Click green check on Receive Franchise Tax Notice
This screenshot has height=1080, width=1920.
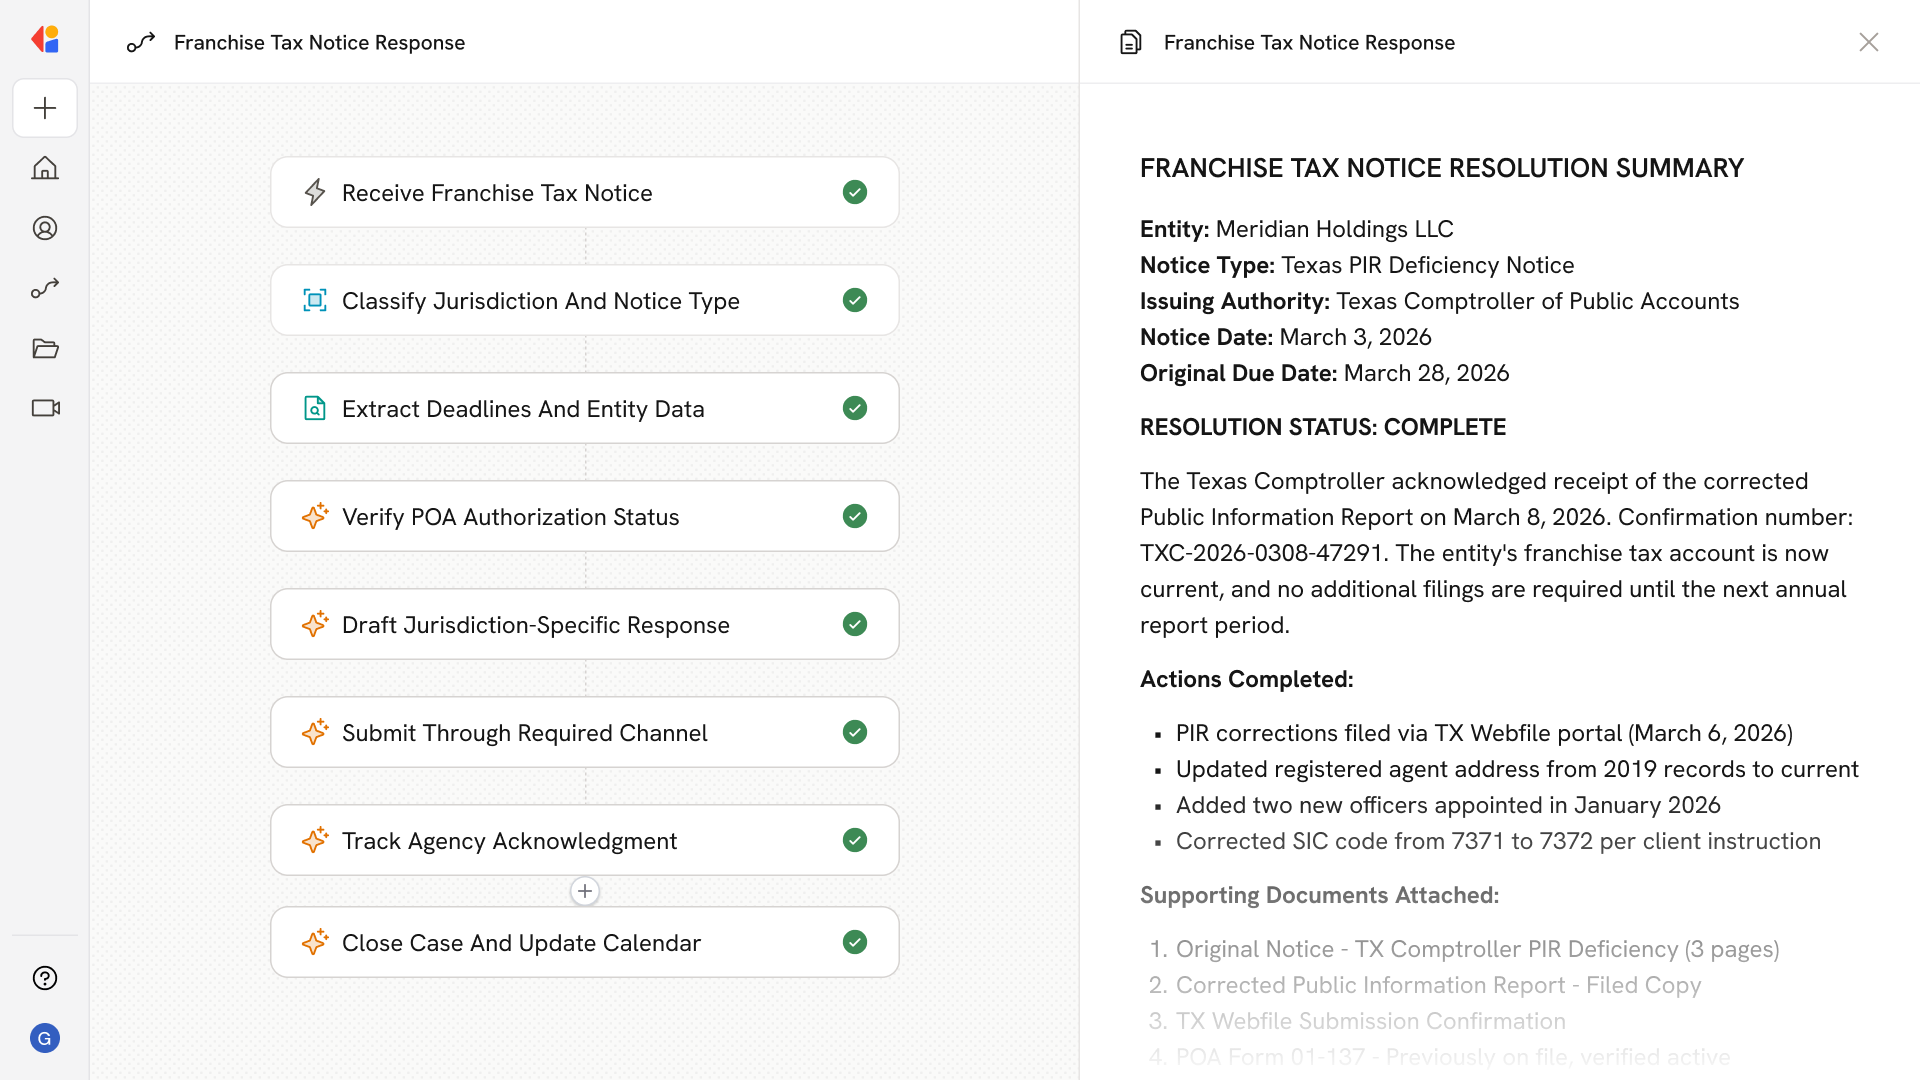855,192
